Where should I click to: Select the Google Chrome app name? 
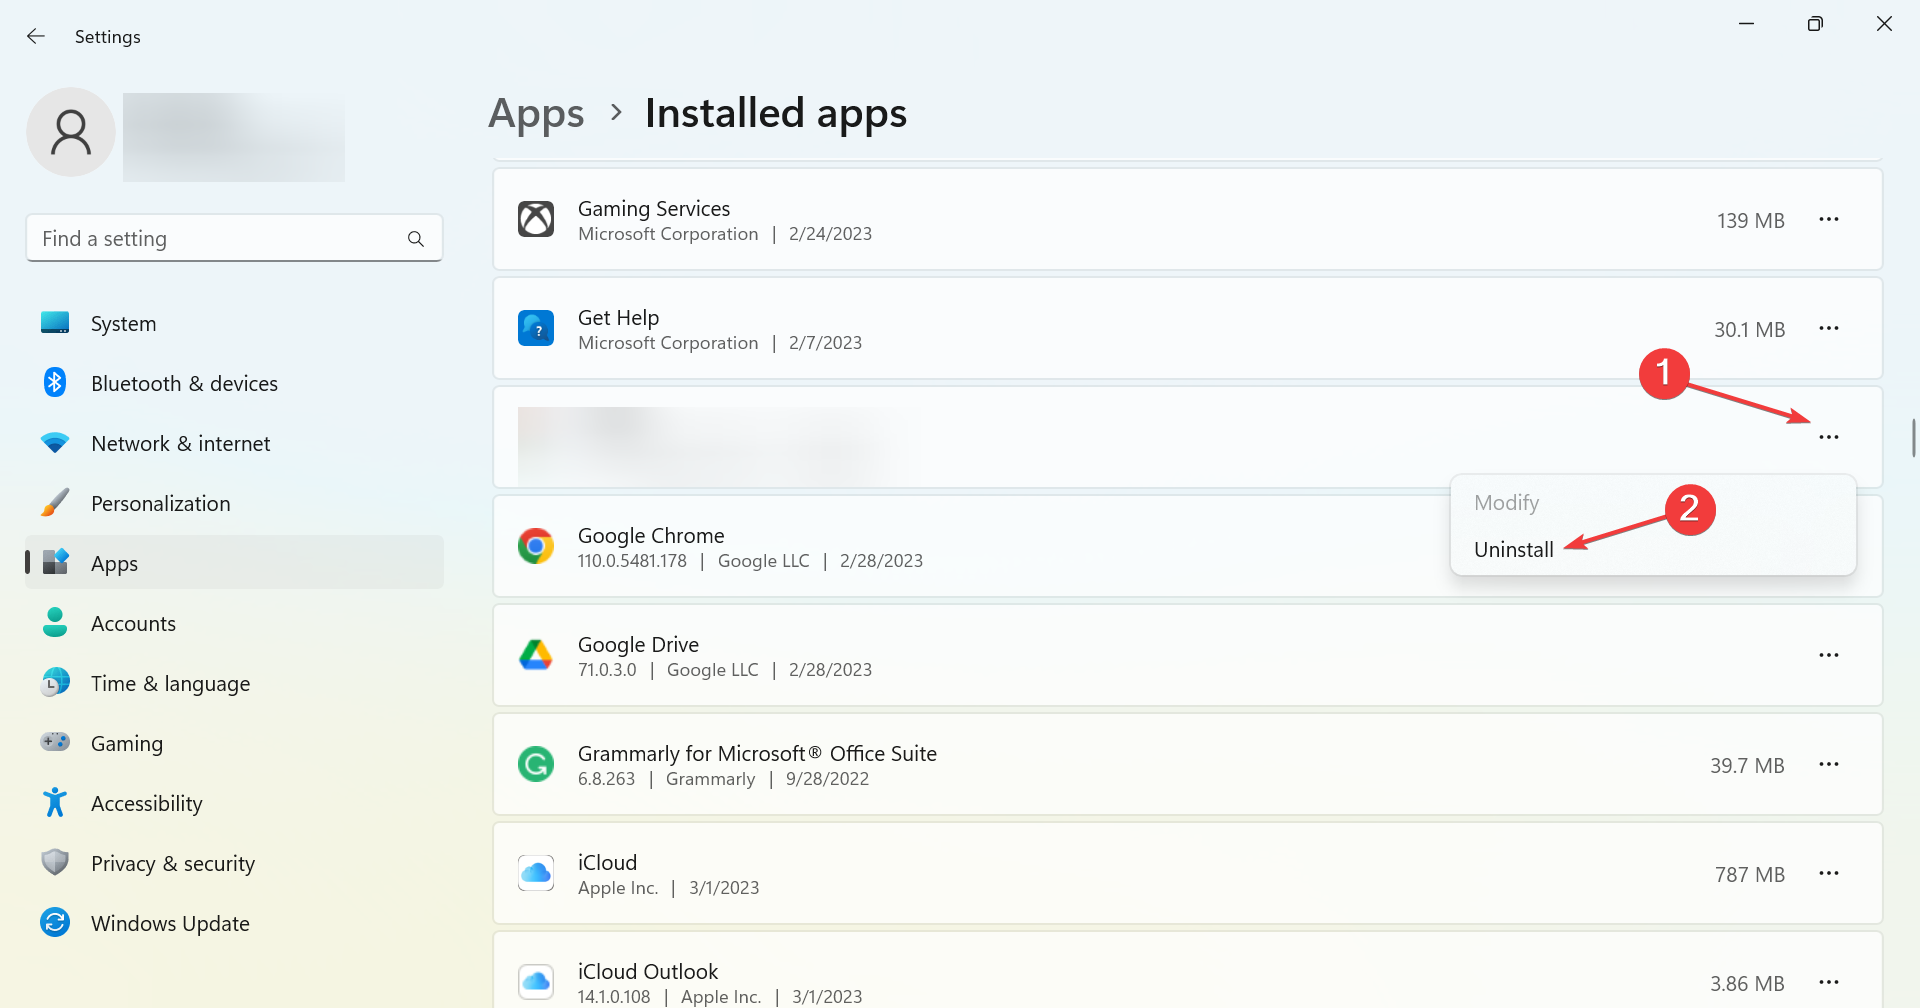pos(651,535)
